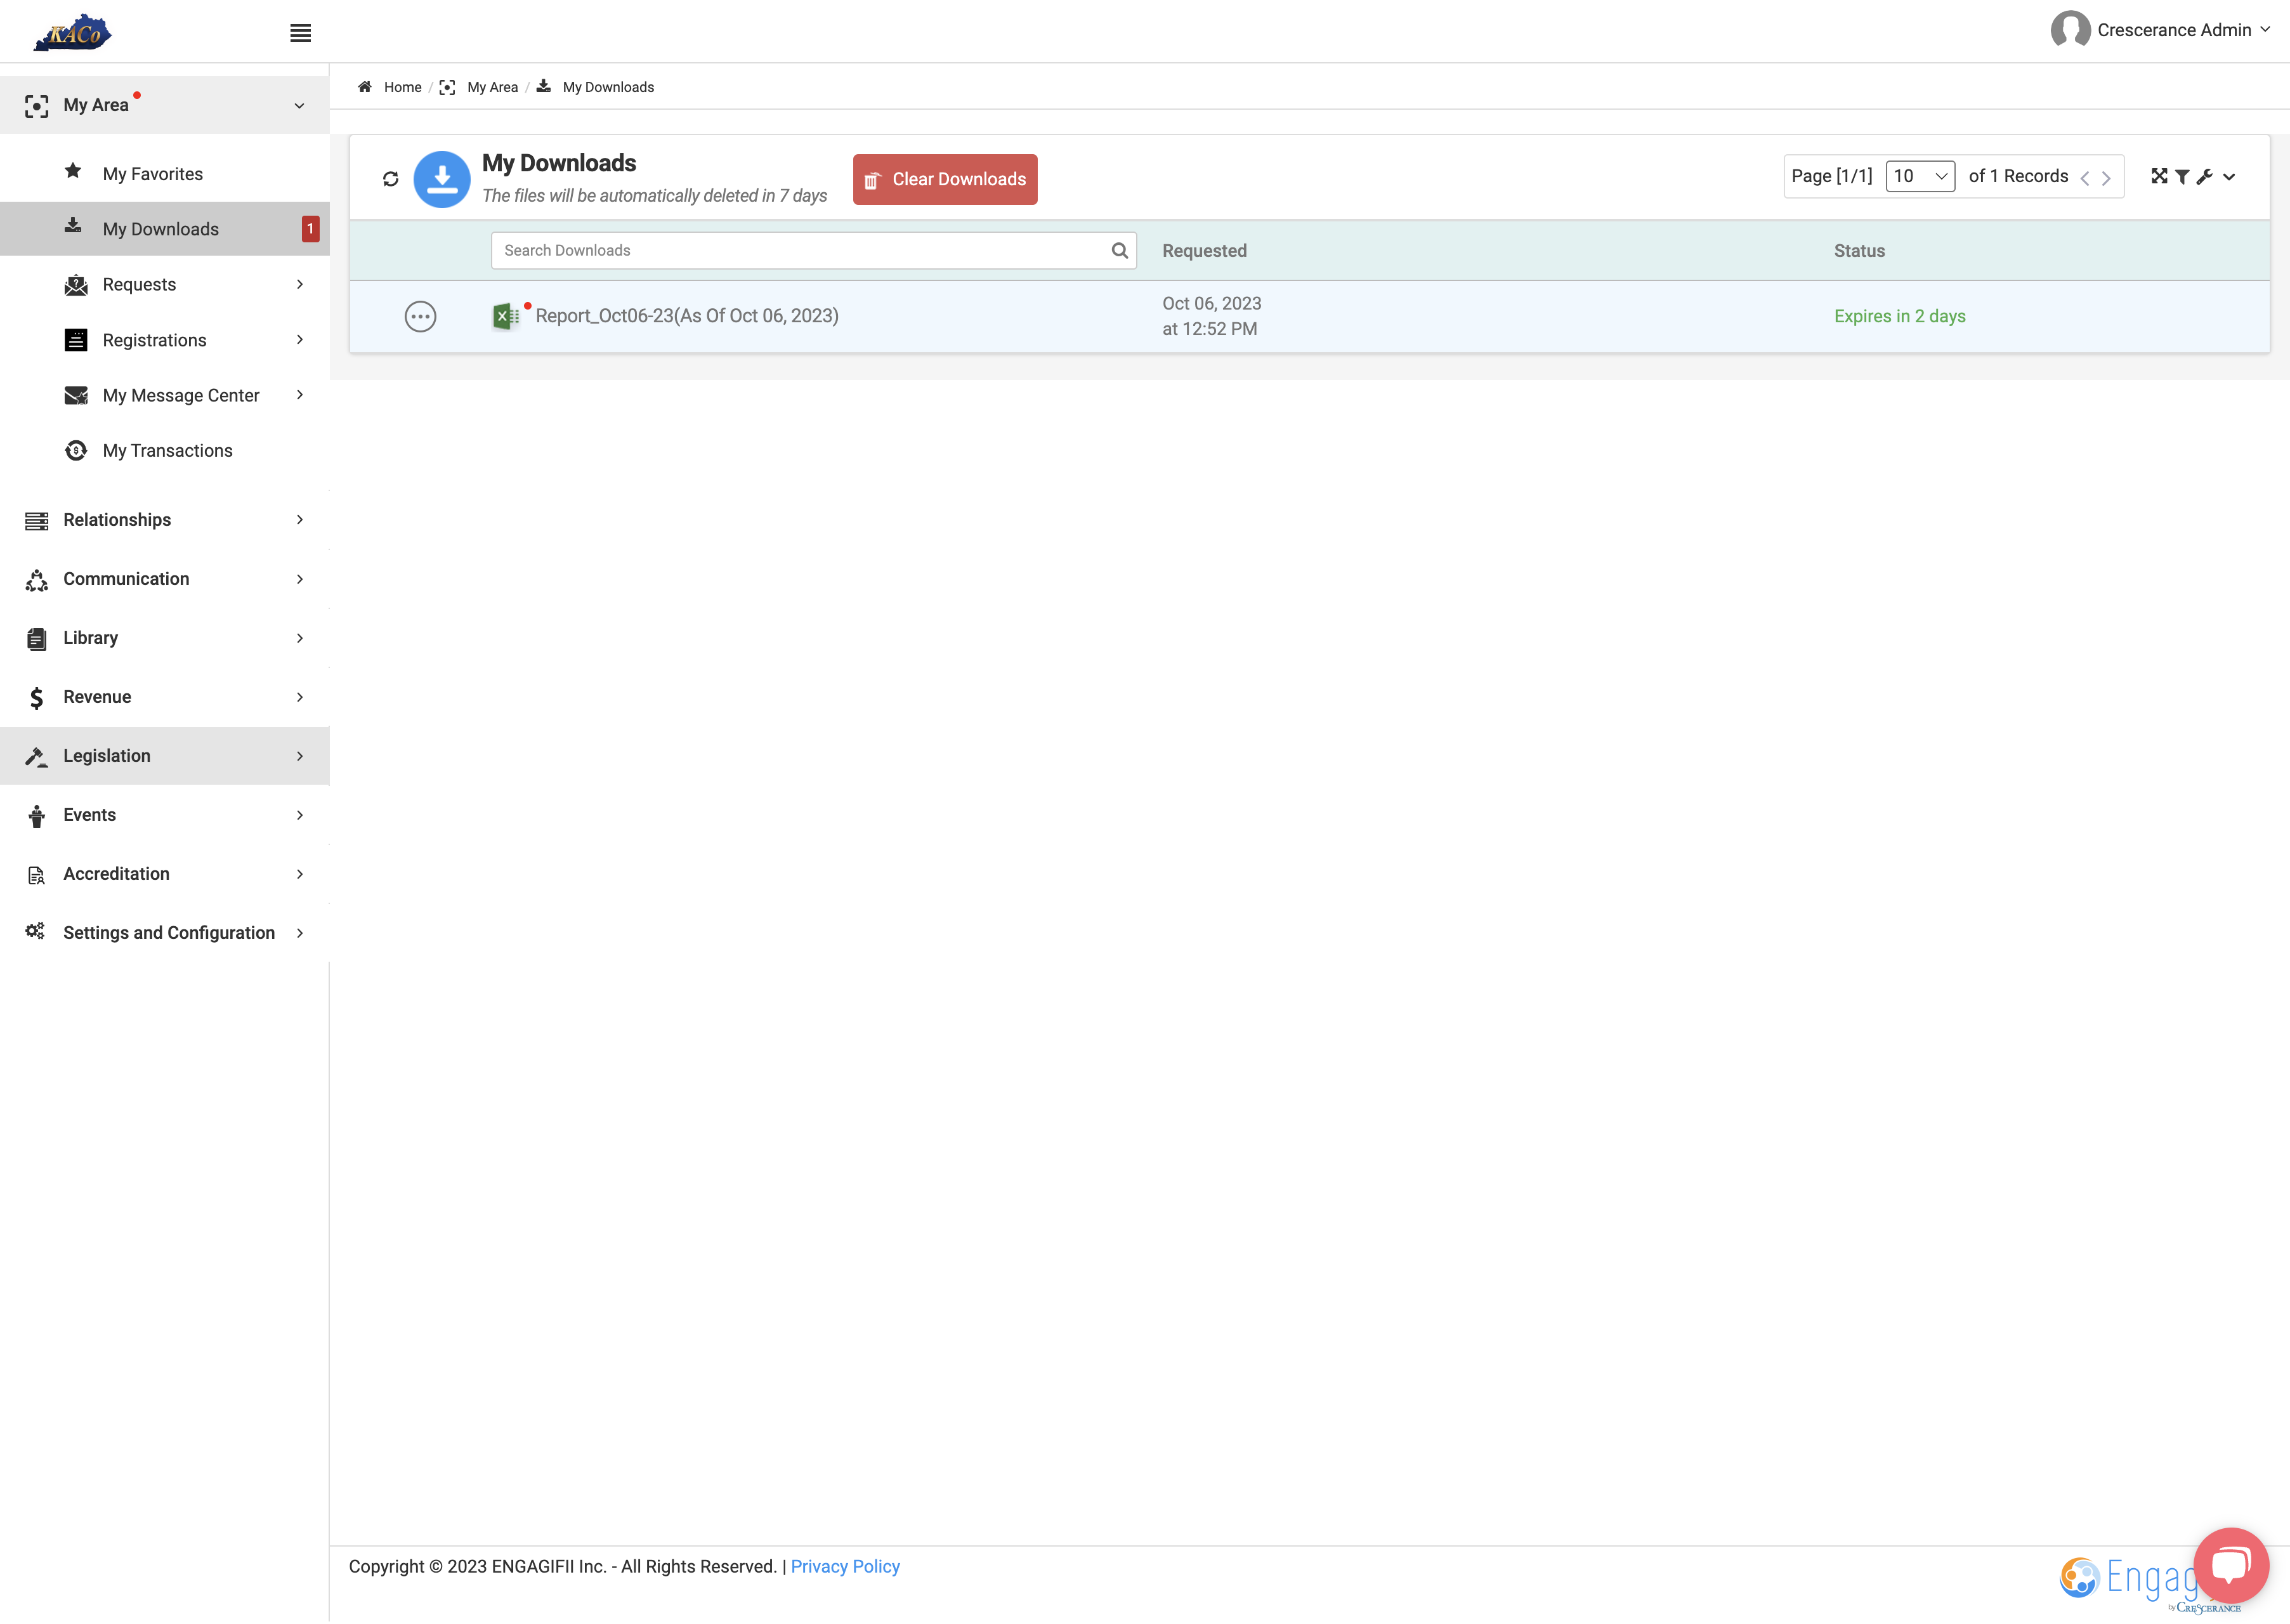
Task: Expand the Requests submenu
Action: [299, 285]
